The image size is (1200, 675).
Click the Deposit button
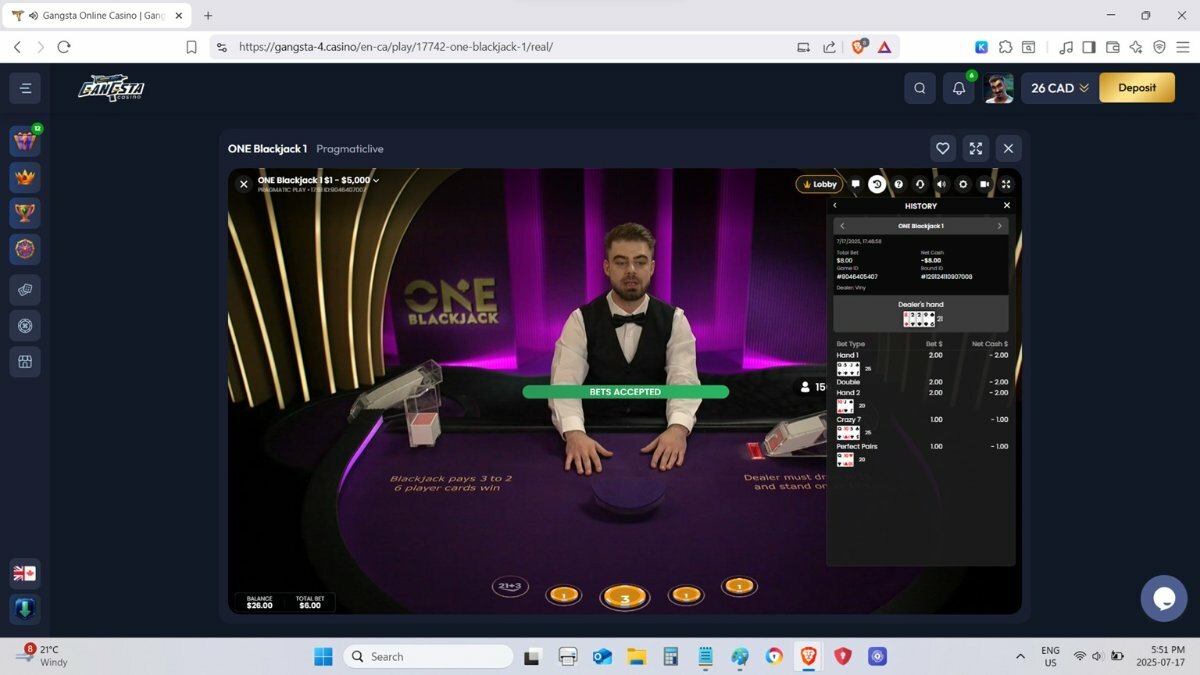tap(1137, 88)
